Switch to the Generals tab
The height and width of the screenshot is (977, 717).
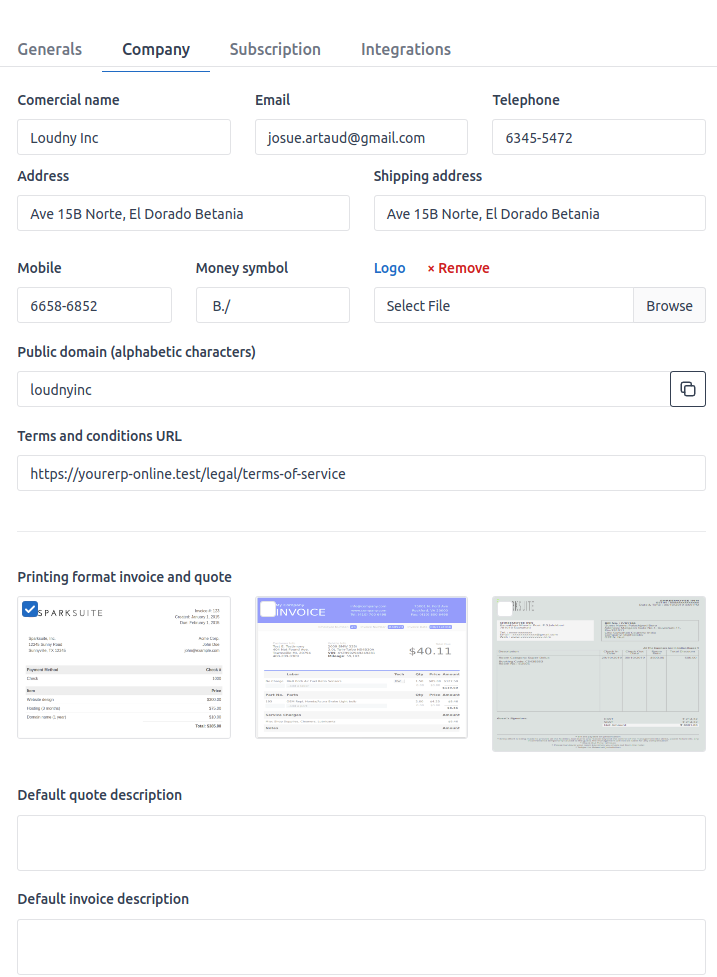50,49
